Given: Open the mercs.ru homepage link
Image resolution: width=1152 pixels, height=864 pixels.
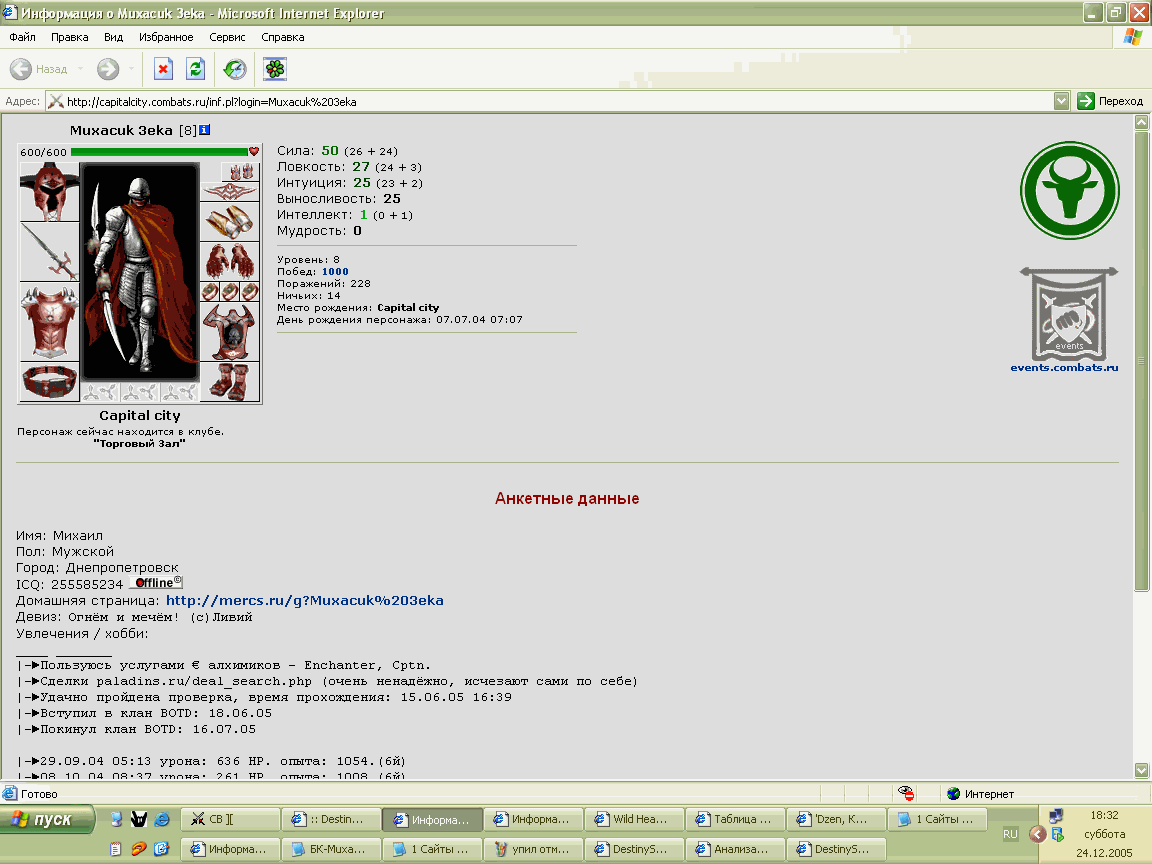Looking at the screenshot, I should pos(305,600).
